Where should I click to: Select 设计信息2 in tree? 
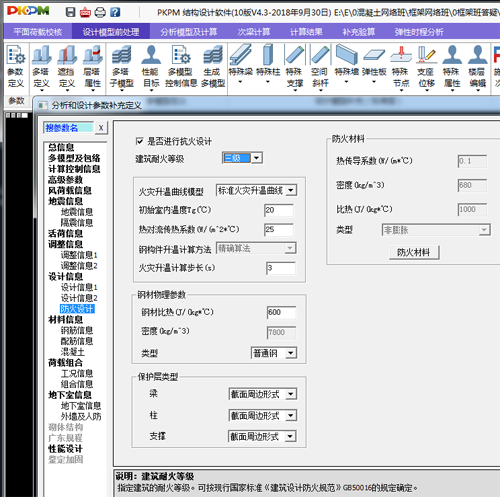click(79, 298)
